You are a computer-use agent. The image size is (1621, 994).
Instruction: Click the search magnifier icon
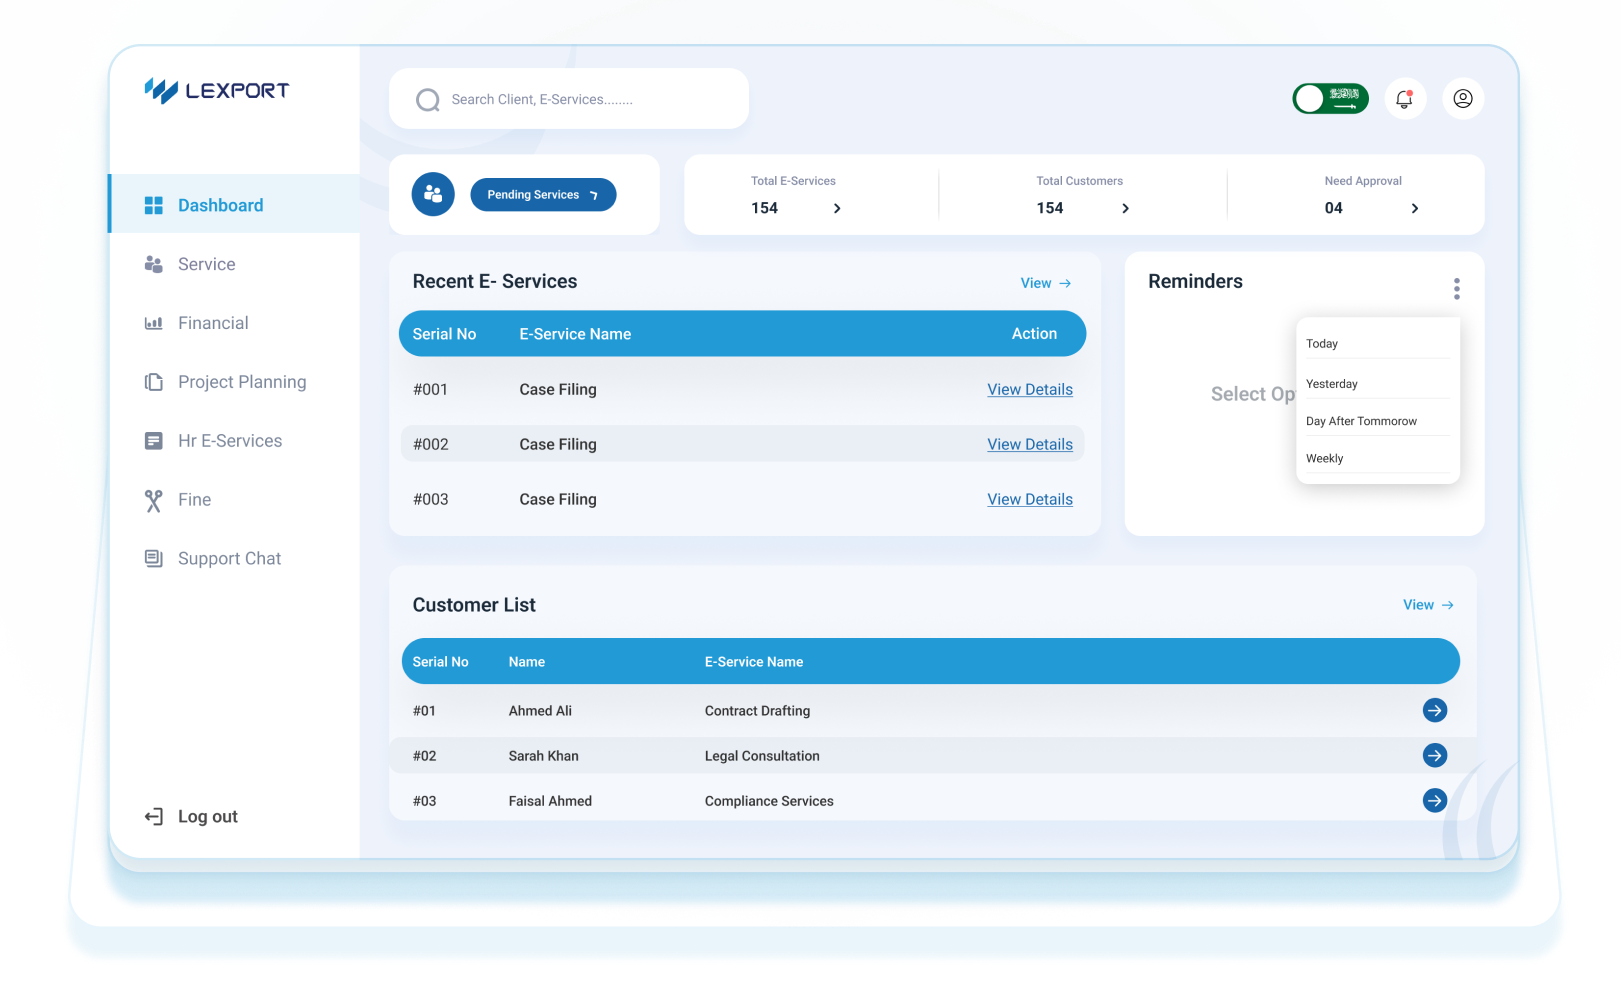[428, 100]
